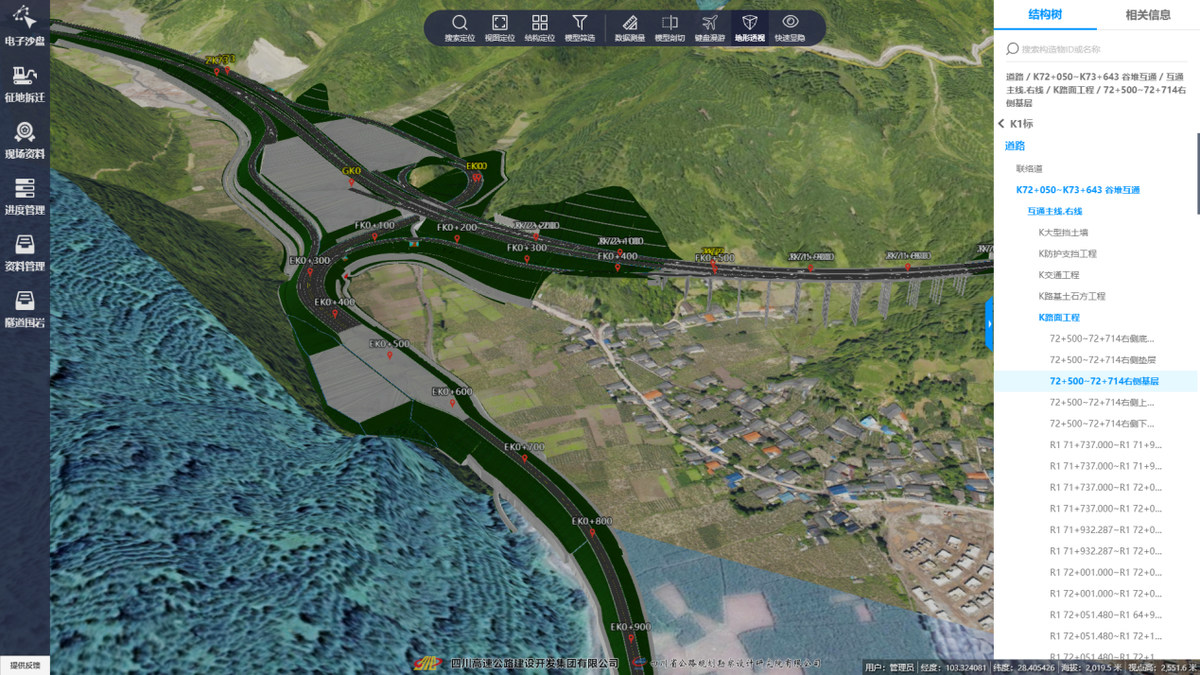Collapse the K路面工程 tree node
Image resolution: width=1200 pixels, height=675 pixels.
point(1059,317)
